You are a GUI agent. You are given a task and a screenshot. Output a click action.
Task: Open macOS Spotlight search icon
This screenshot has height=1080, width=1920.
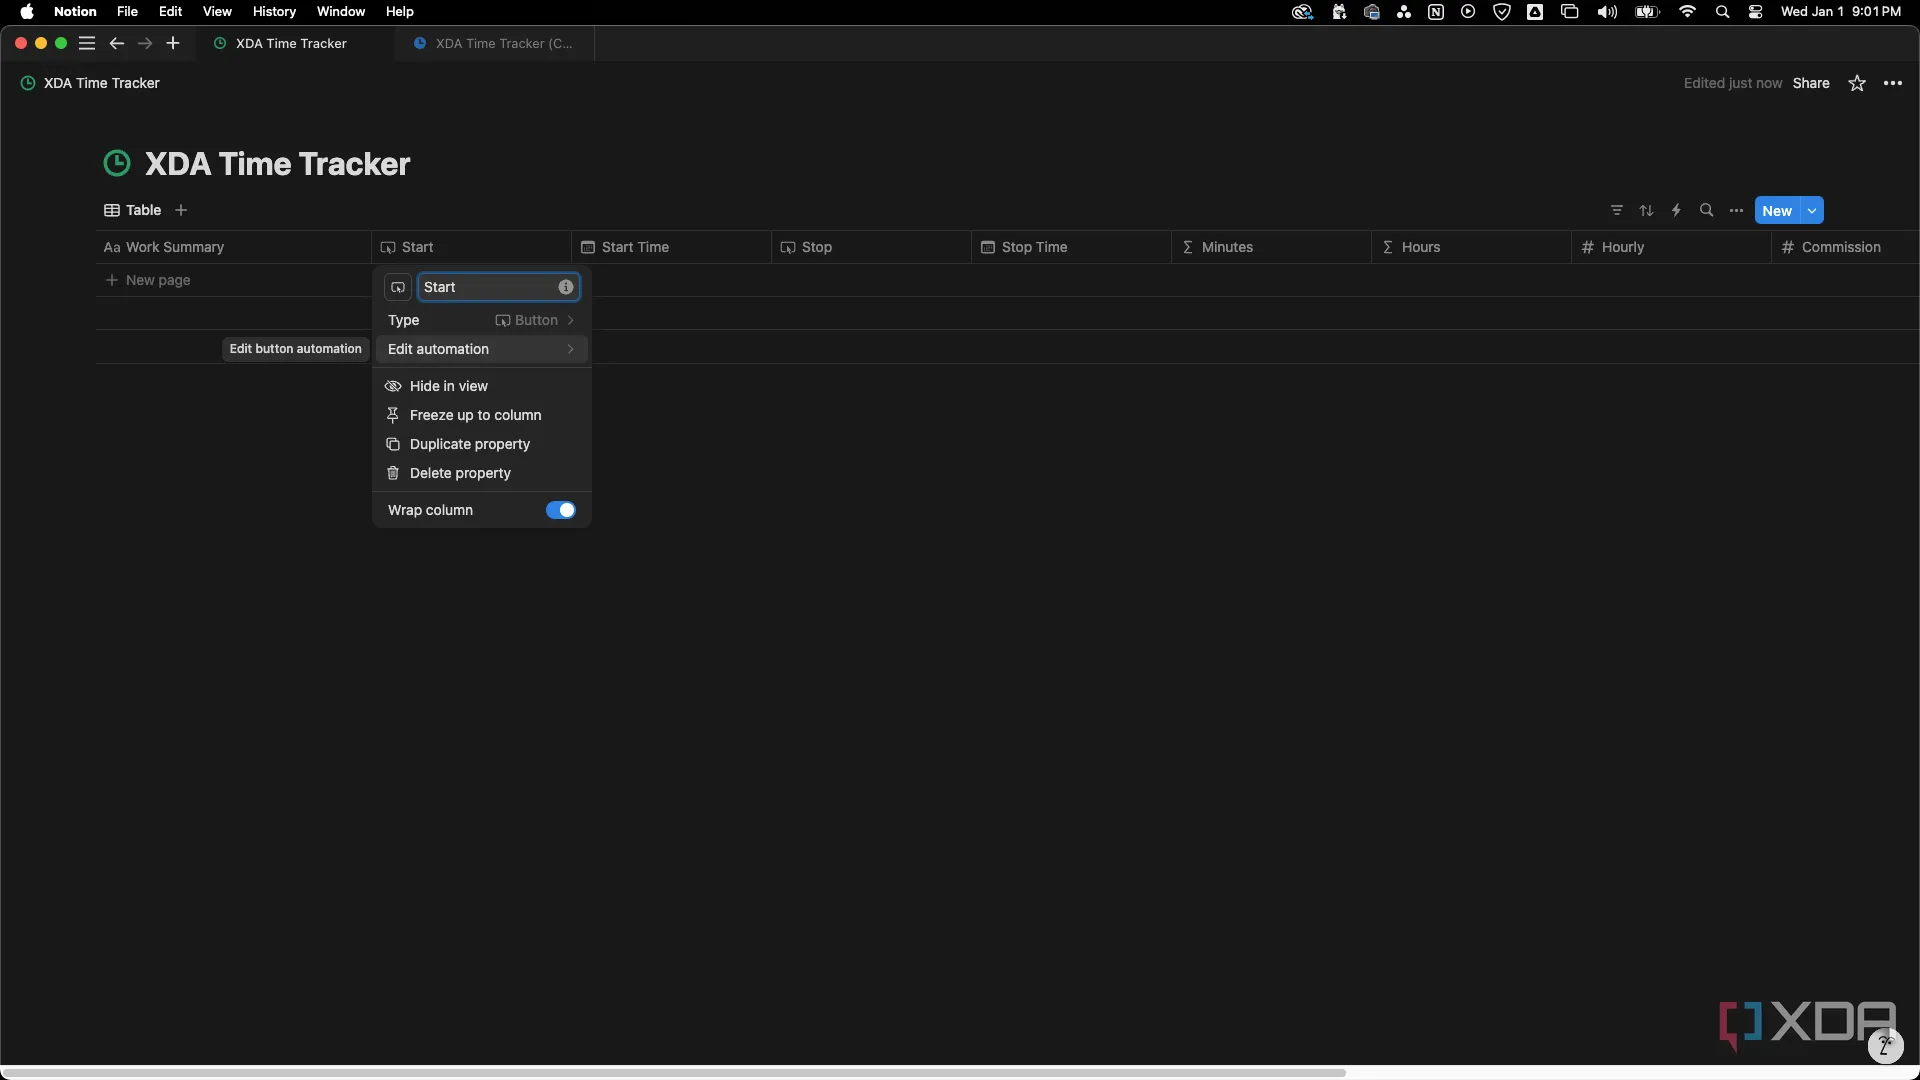click(x=1722, y=12)
